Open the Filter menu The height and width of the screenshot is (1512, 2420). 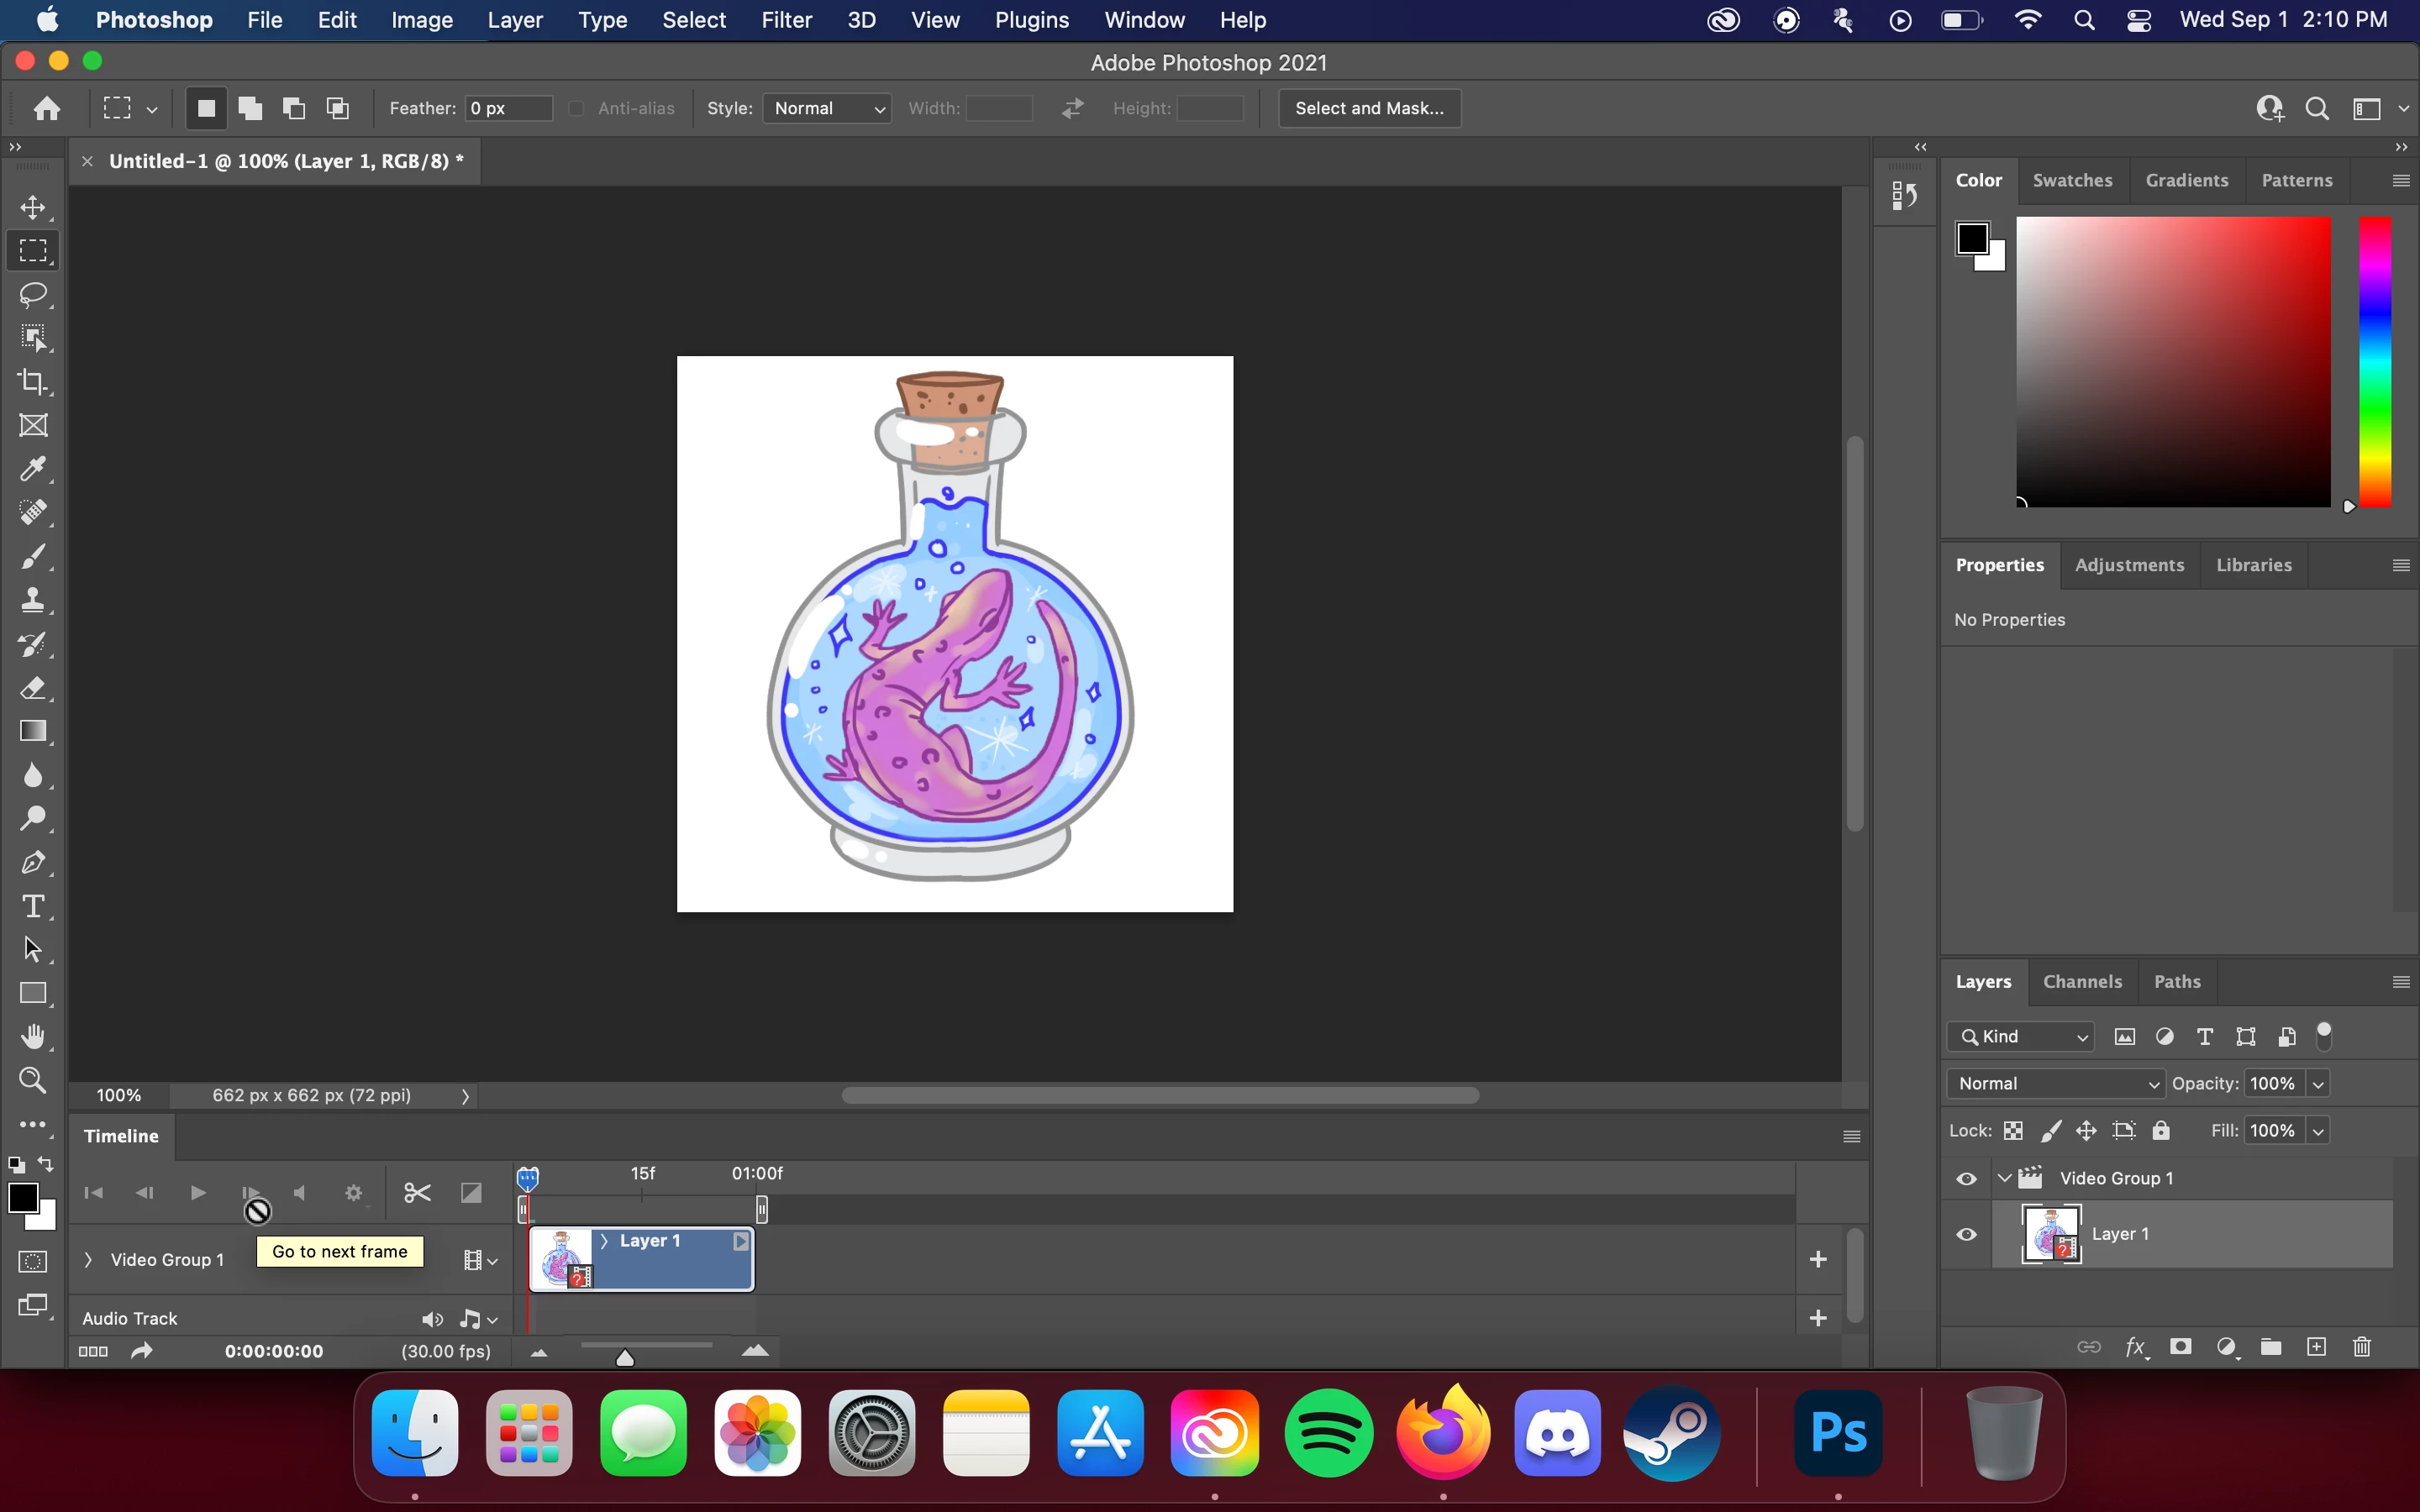coord(786,20)
